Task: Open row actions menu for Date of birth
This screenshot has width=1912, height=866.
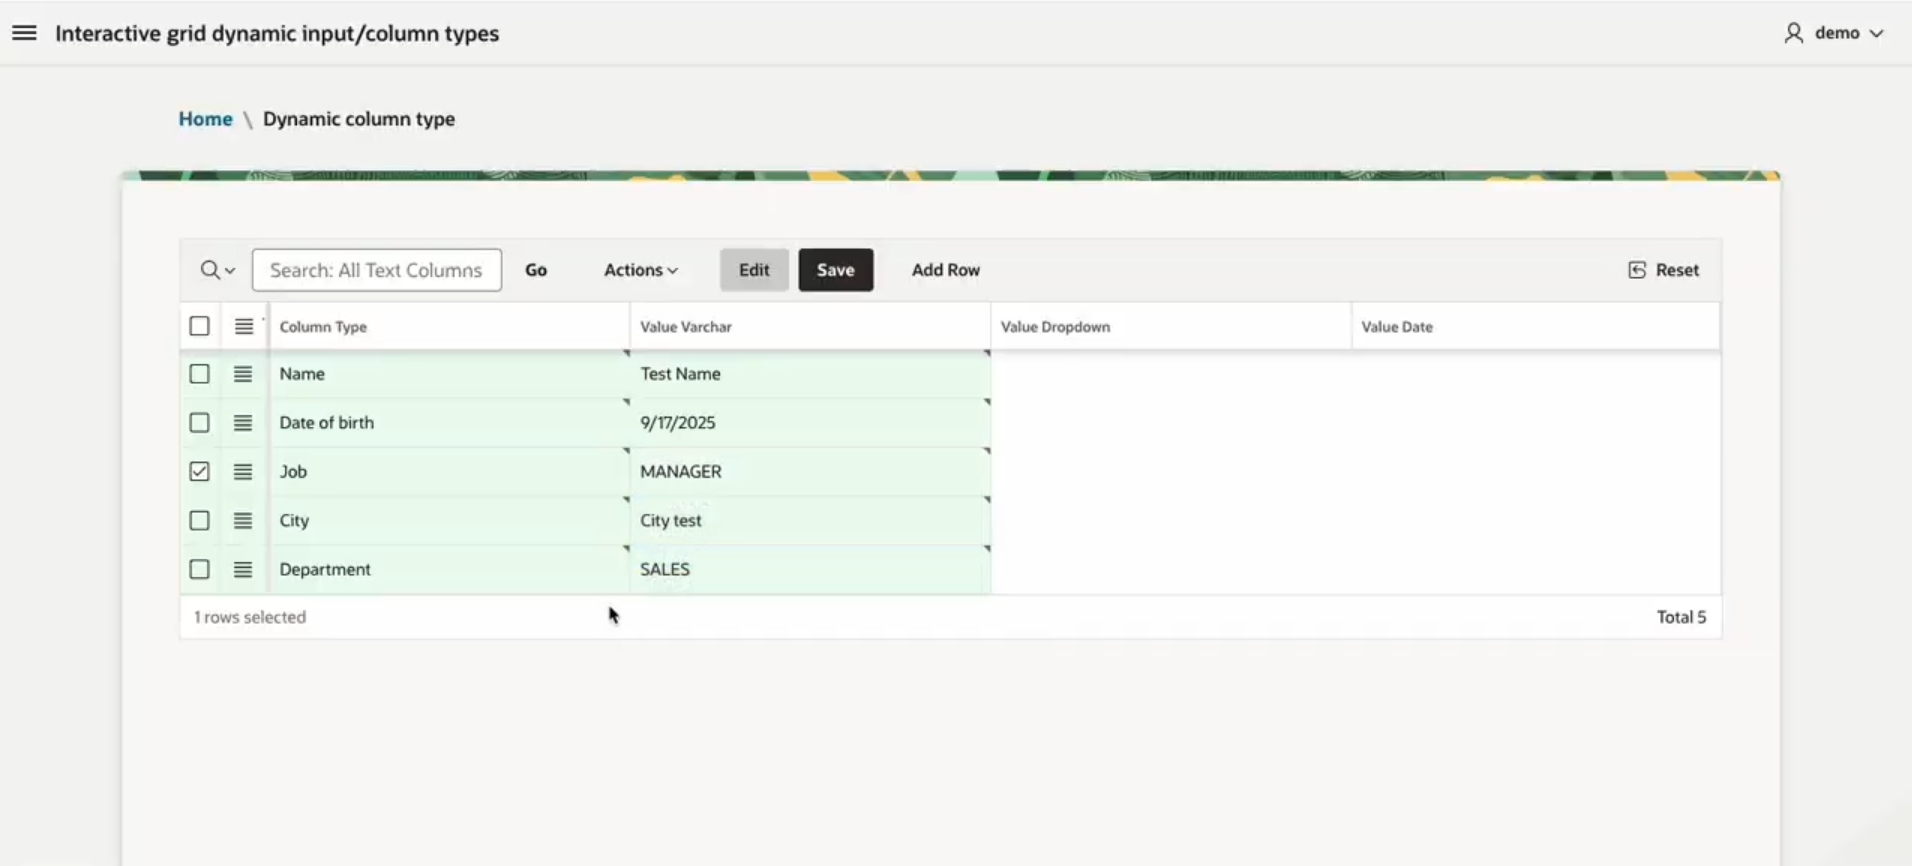Action: click(x=243, y=423)
